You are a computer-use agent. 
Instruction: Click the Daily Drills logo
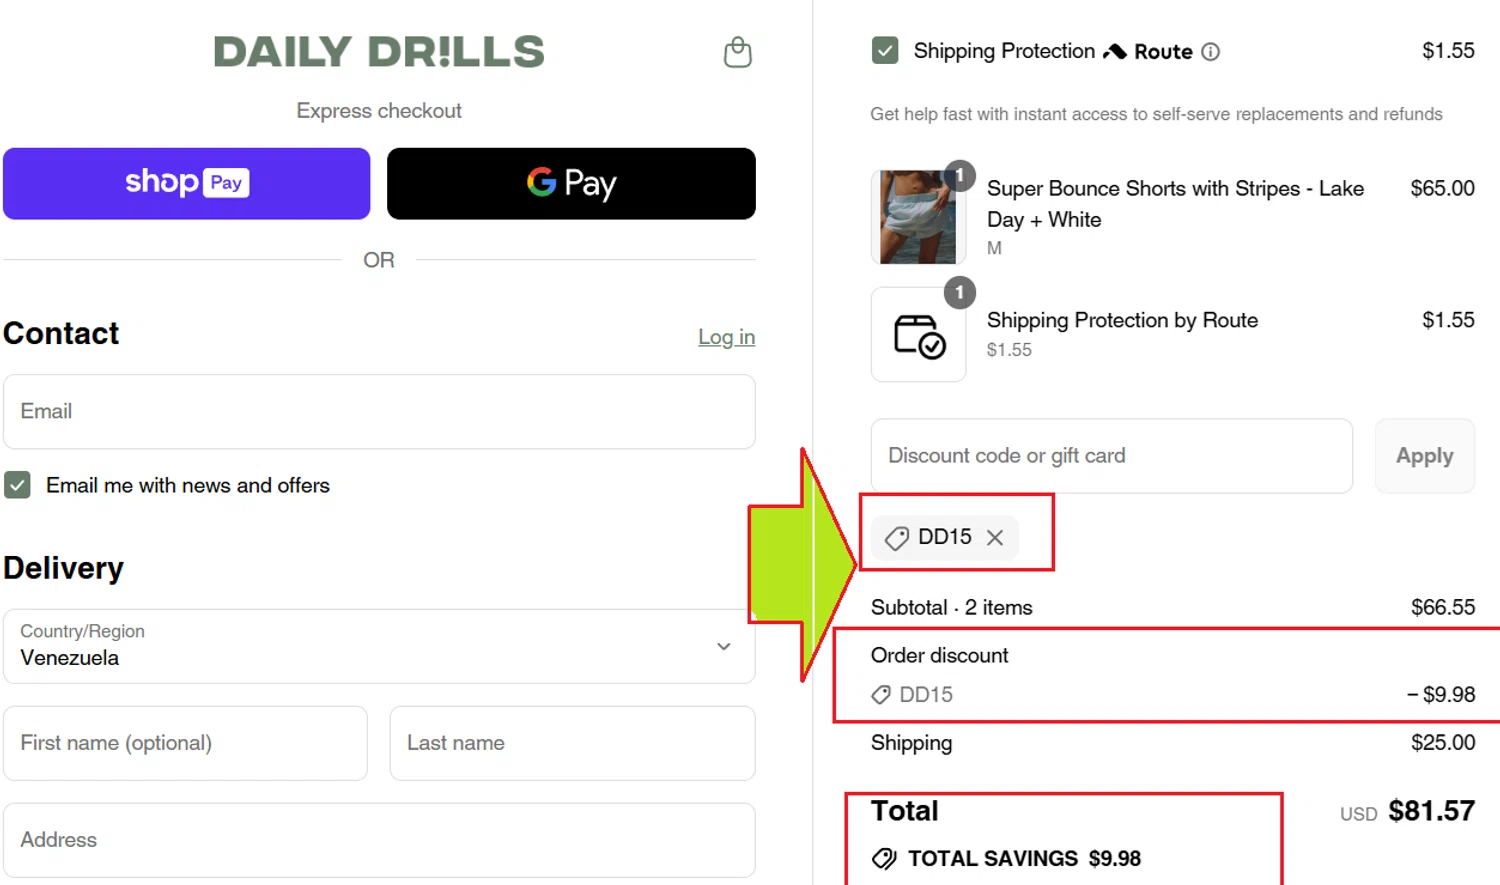(379, 52)
